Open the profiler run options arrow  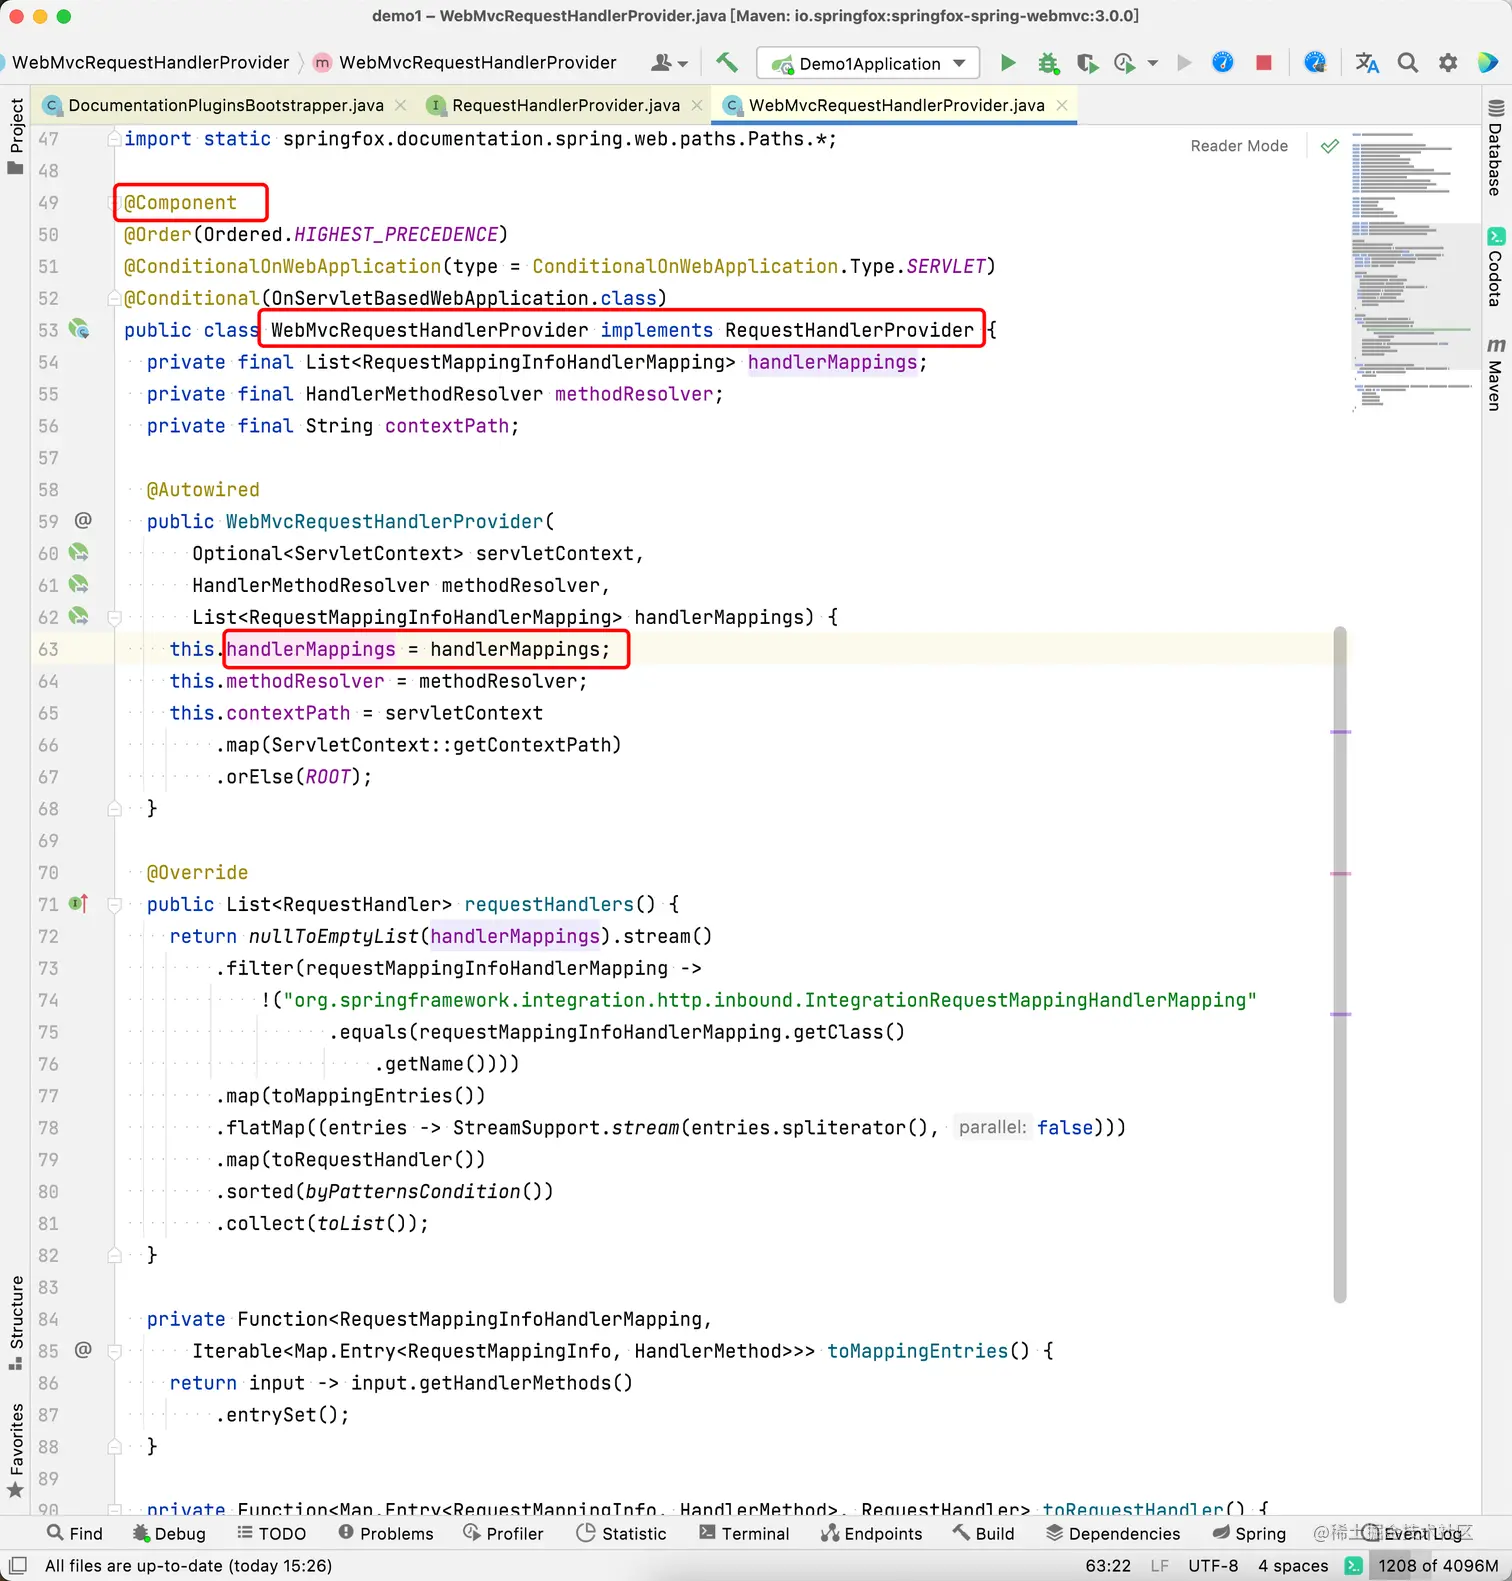coord(1153,63)
